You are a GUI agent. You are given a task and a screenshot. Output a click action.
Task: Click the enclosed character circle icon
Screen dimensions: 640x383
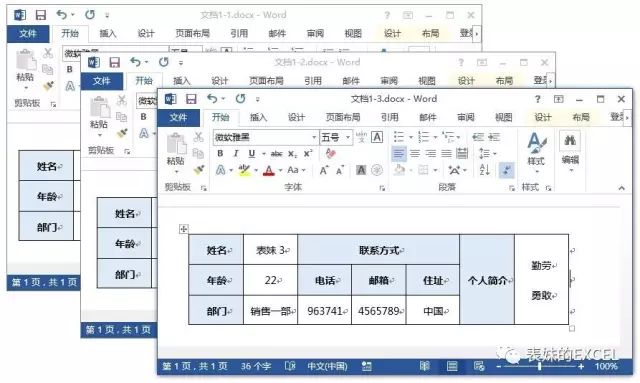tap(377, 170)
